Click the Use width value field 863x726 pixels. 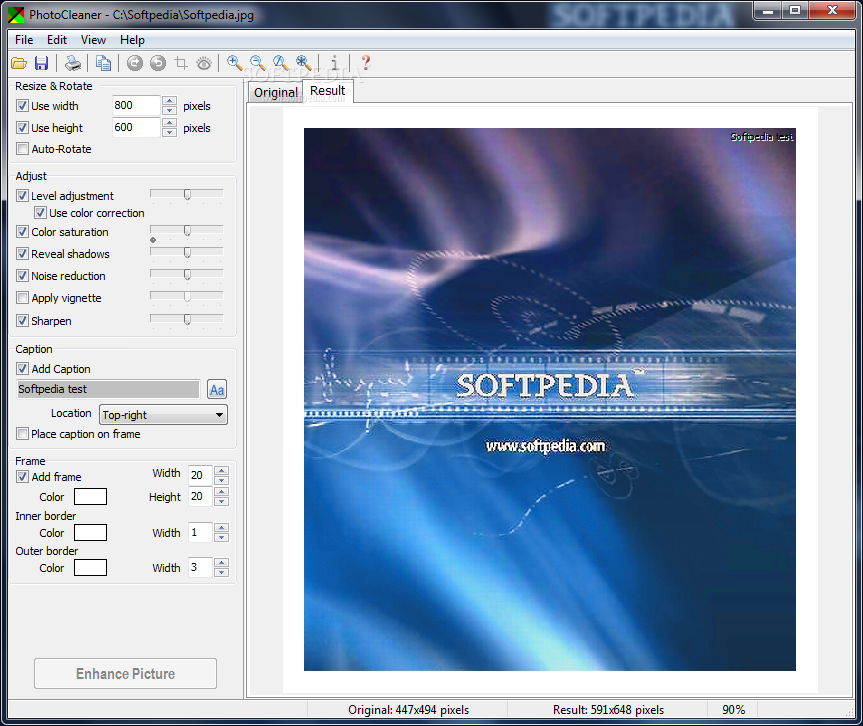(136, 105)
